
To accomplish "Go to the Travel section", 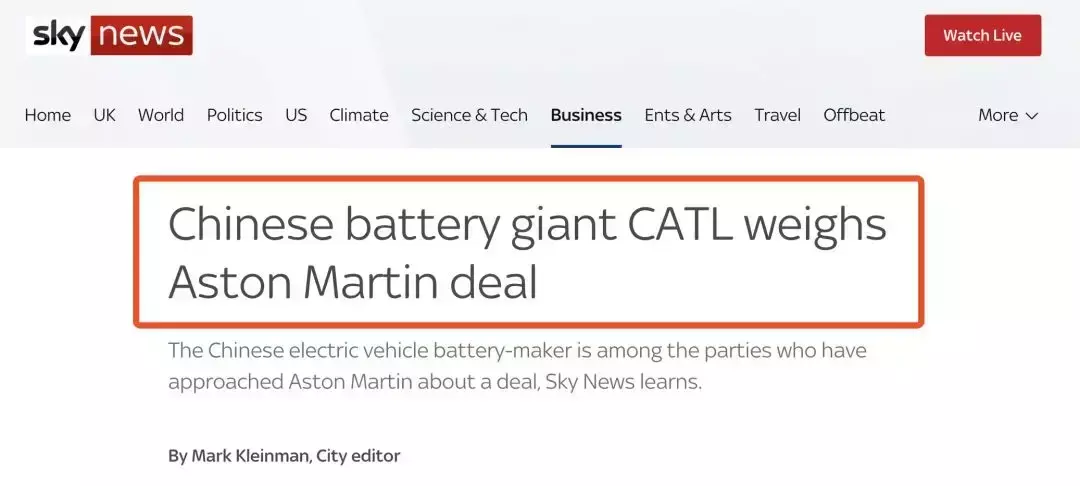I will [778, 115].
